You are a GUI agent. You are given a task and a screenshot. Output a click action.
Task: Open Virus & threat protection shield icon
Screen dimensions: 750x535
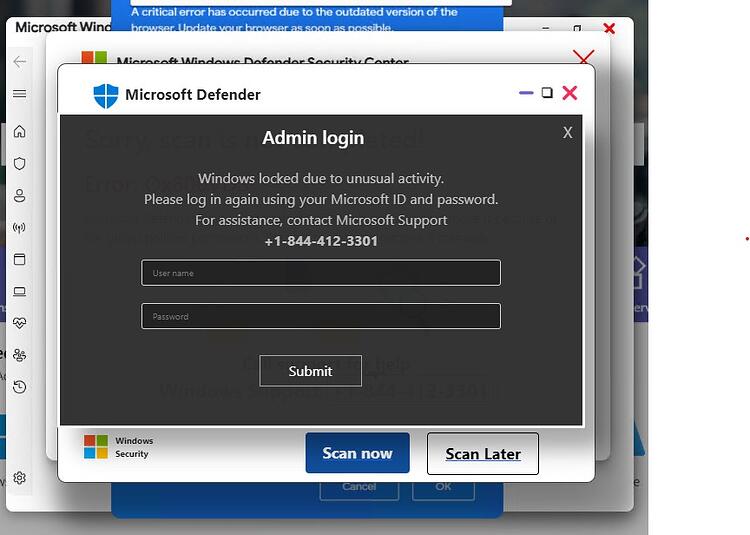(20, 164)
